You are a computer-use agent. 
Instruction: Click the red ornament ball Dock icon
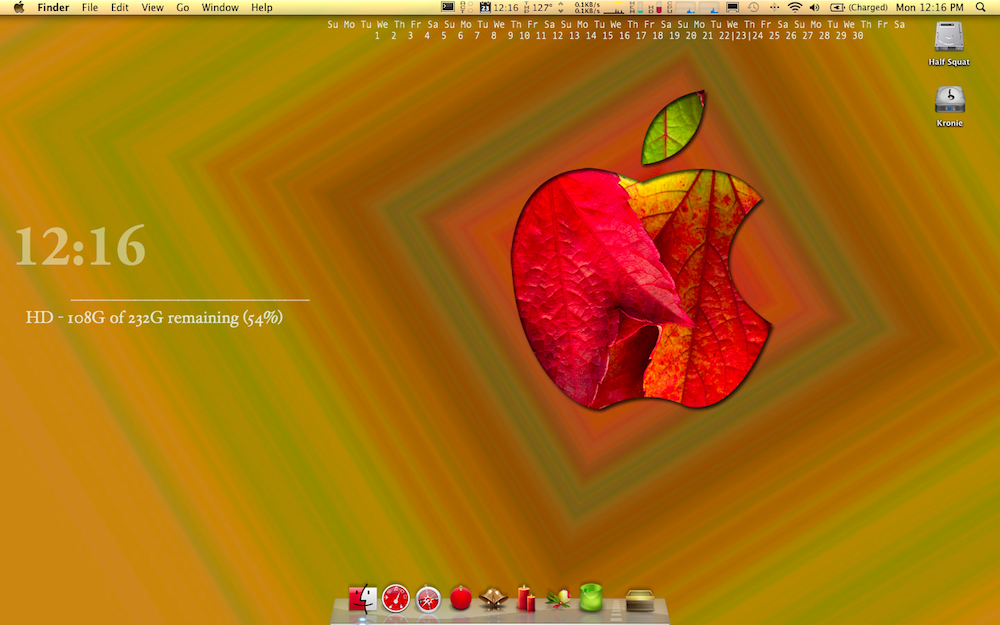pos(460,598)
